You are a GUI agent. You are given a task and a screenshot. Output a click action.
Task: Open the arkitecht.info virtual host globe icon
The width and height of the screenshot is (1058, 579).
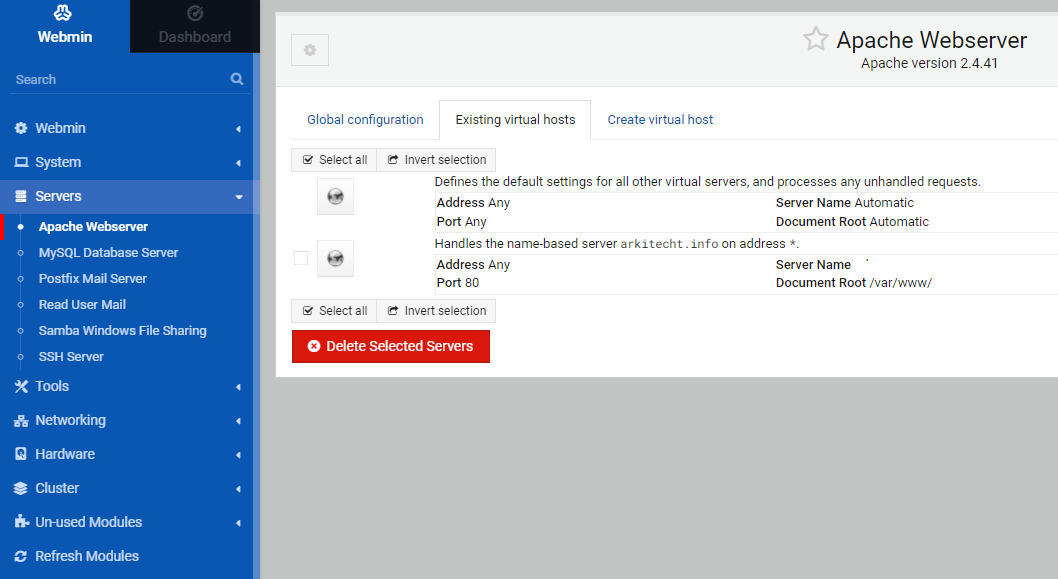335,258
